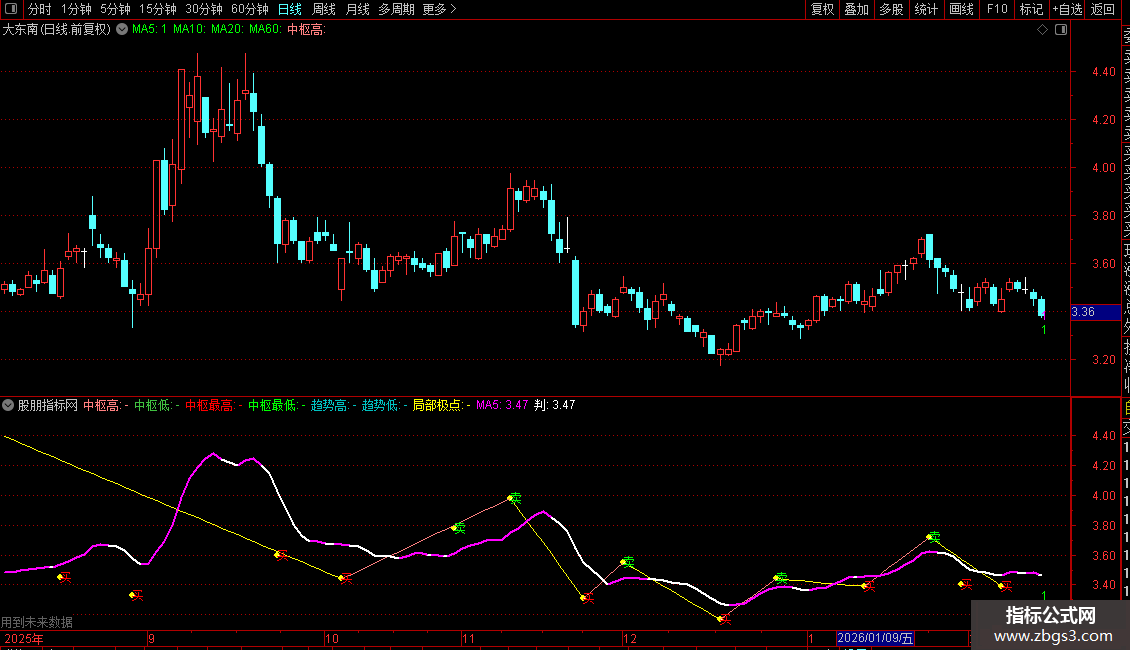Click the 标记 mark button

coord(1031,9)
